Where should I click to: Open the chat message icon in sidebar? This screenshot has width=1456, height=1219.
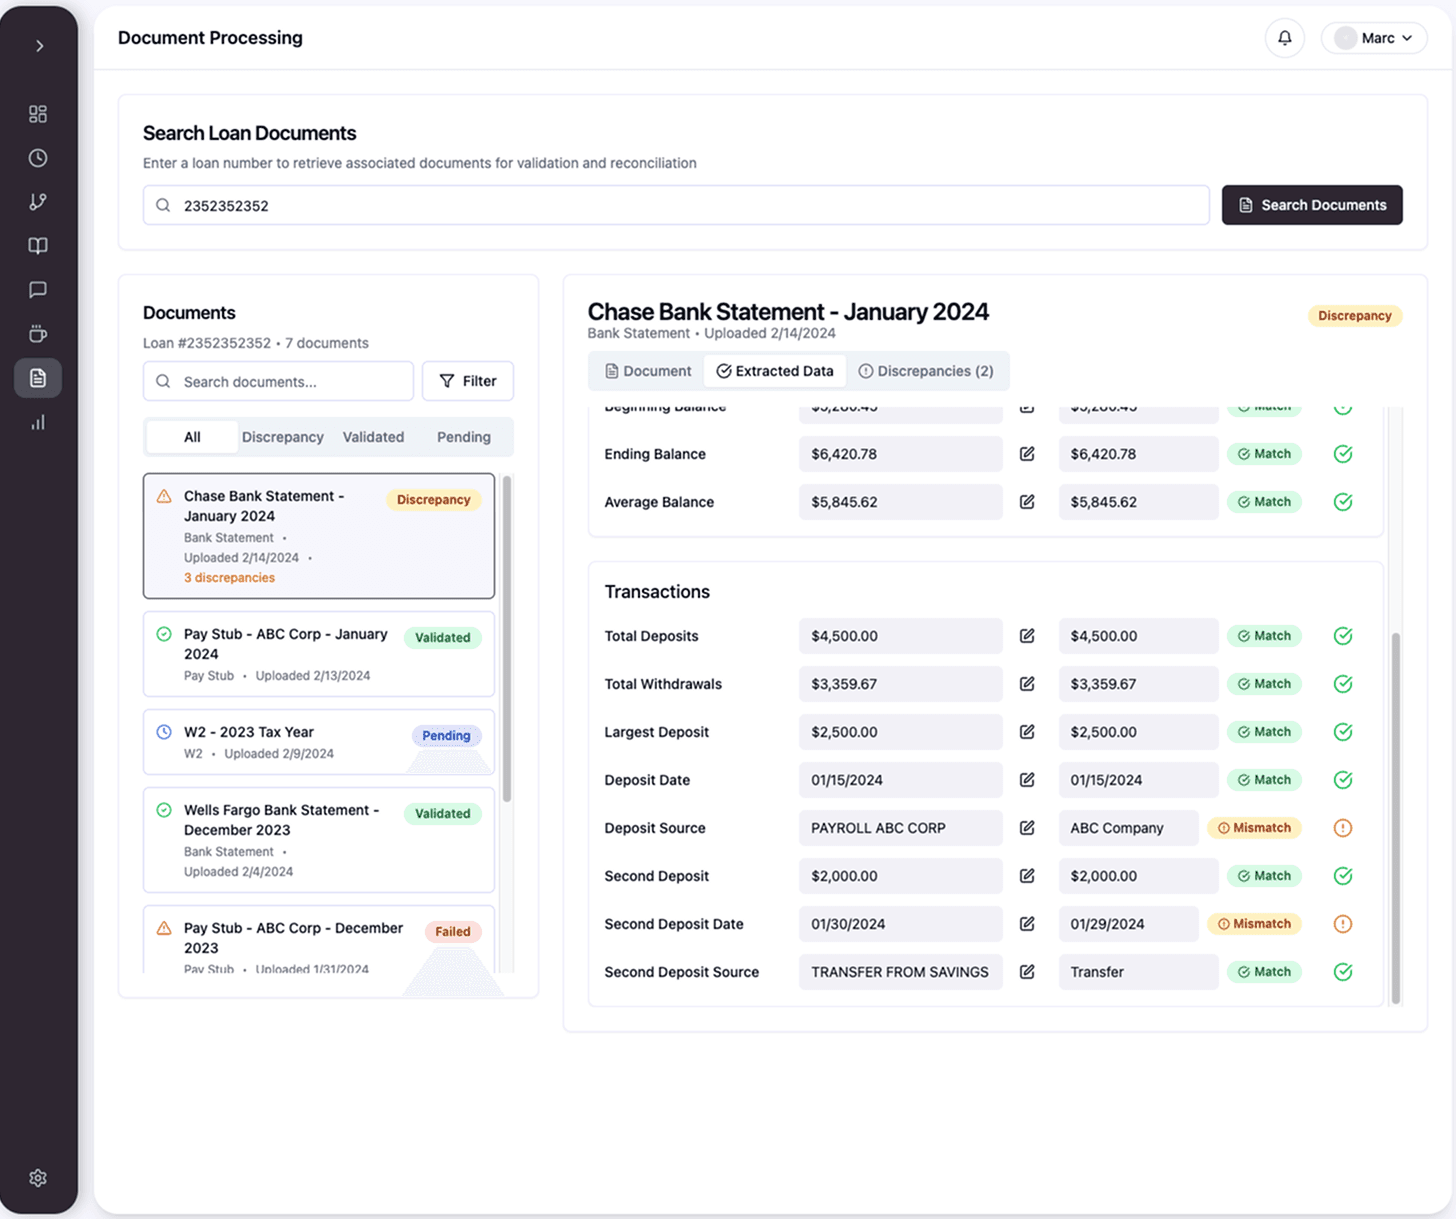38,290
